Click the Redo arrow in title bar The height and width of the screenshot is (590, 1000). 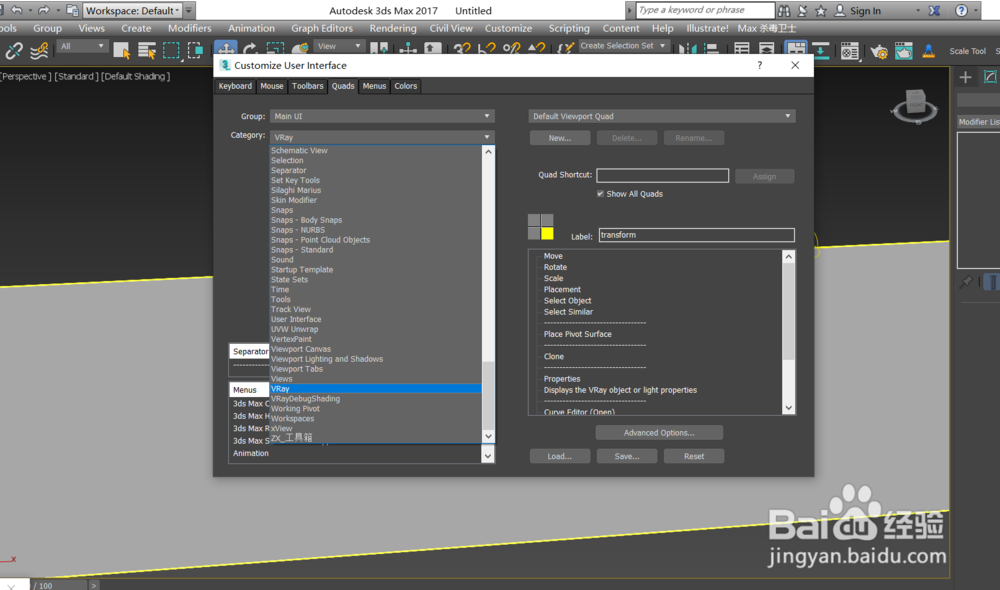point(43,10)
